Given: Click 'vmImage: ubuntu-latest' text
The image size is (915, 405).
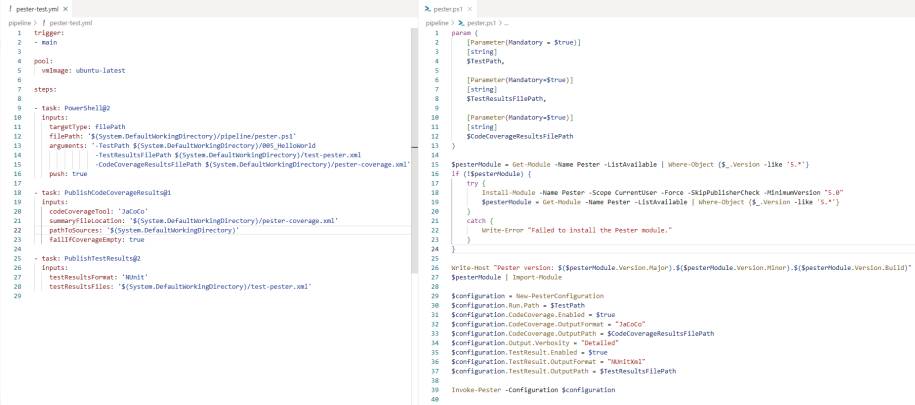Looking at the screenshot, I should pos(83,70).
